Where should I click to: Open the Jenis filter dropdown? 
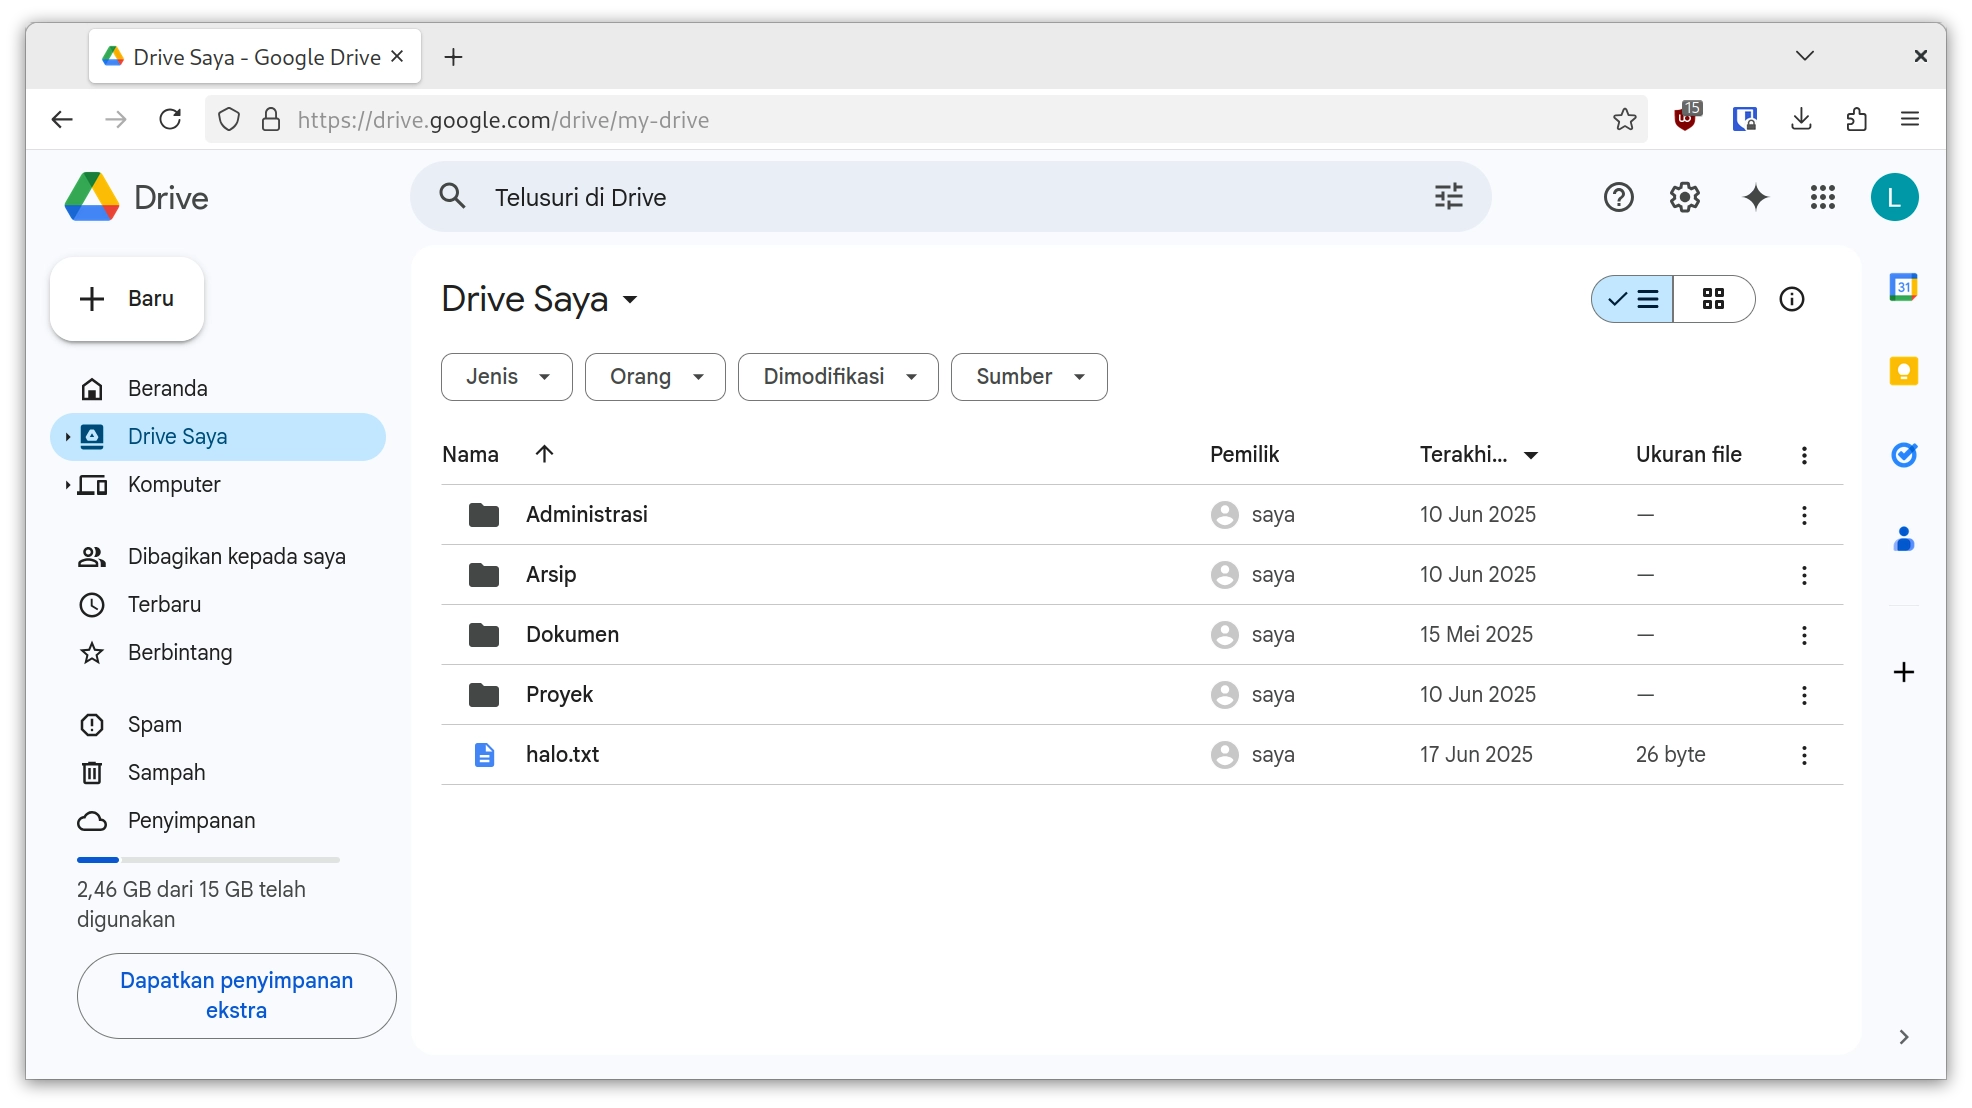pyautogui.click(x=507, y=377)
